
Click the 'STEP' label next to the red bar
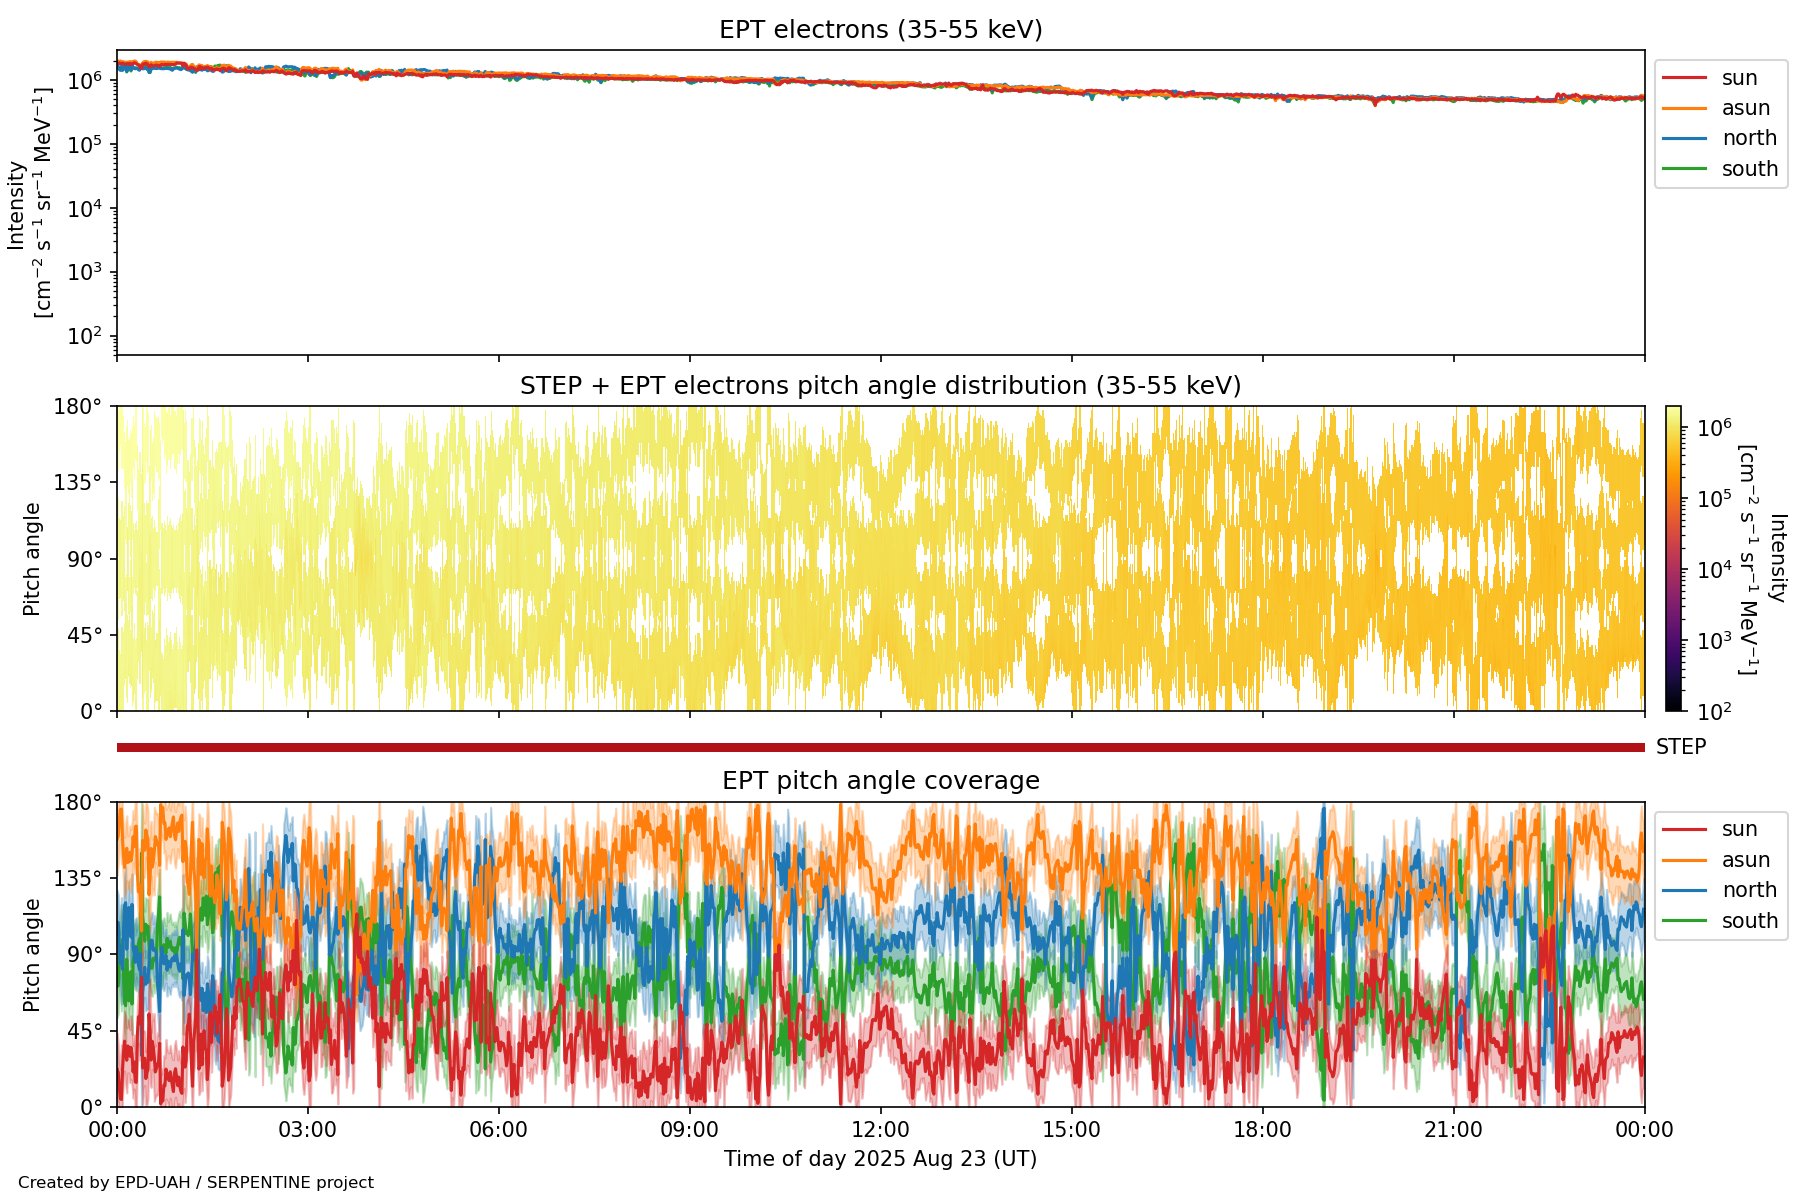tap(1681, 747)
